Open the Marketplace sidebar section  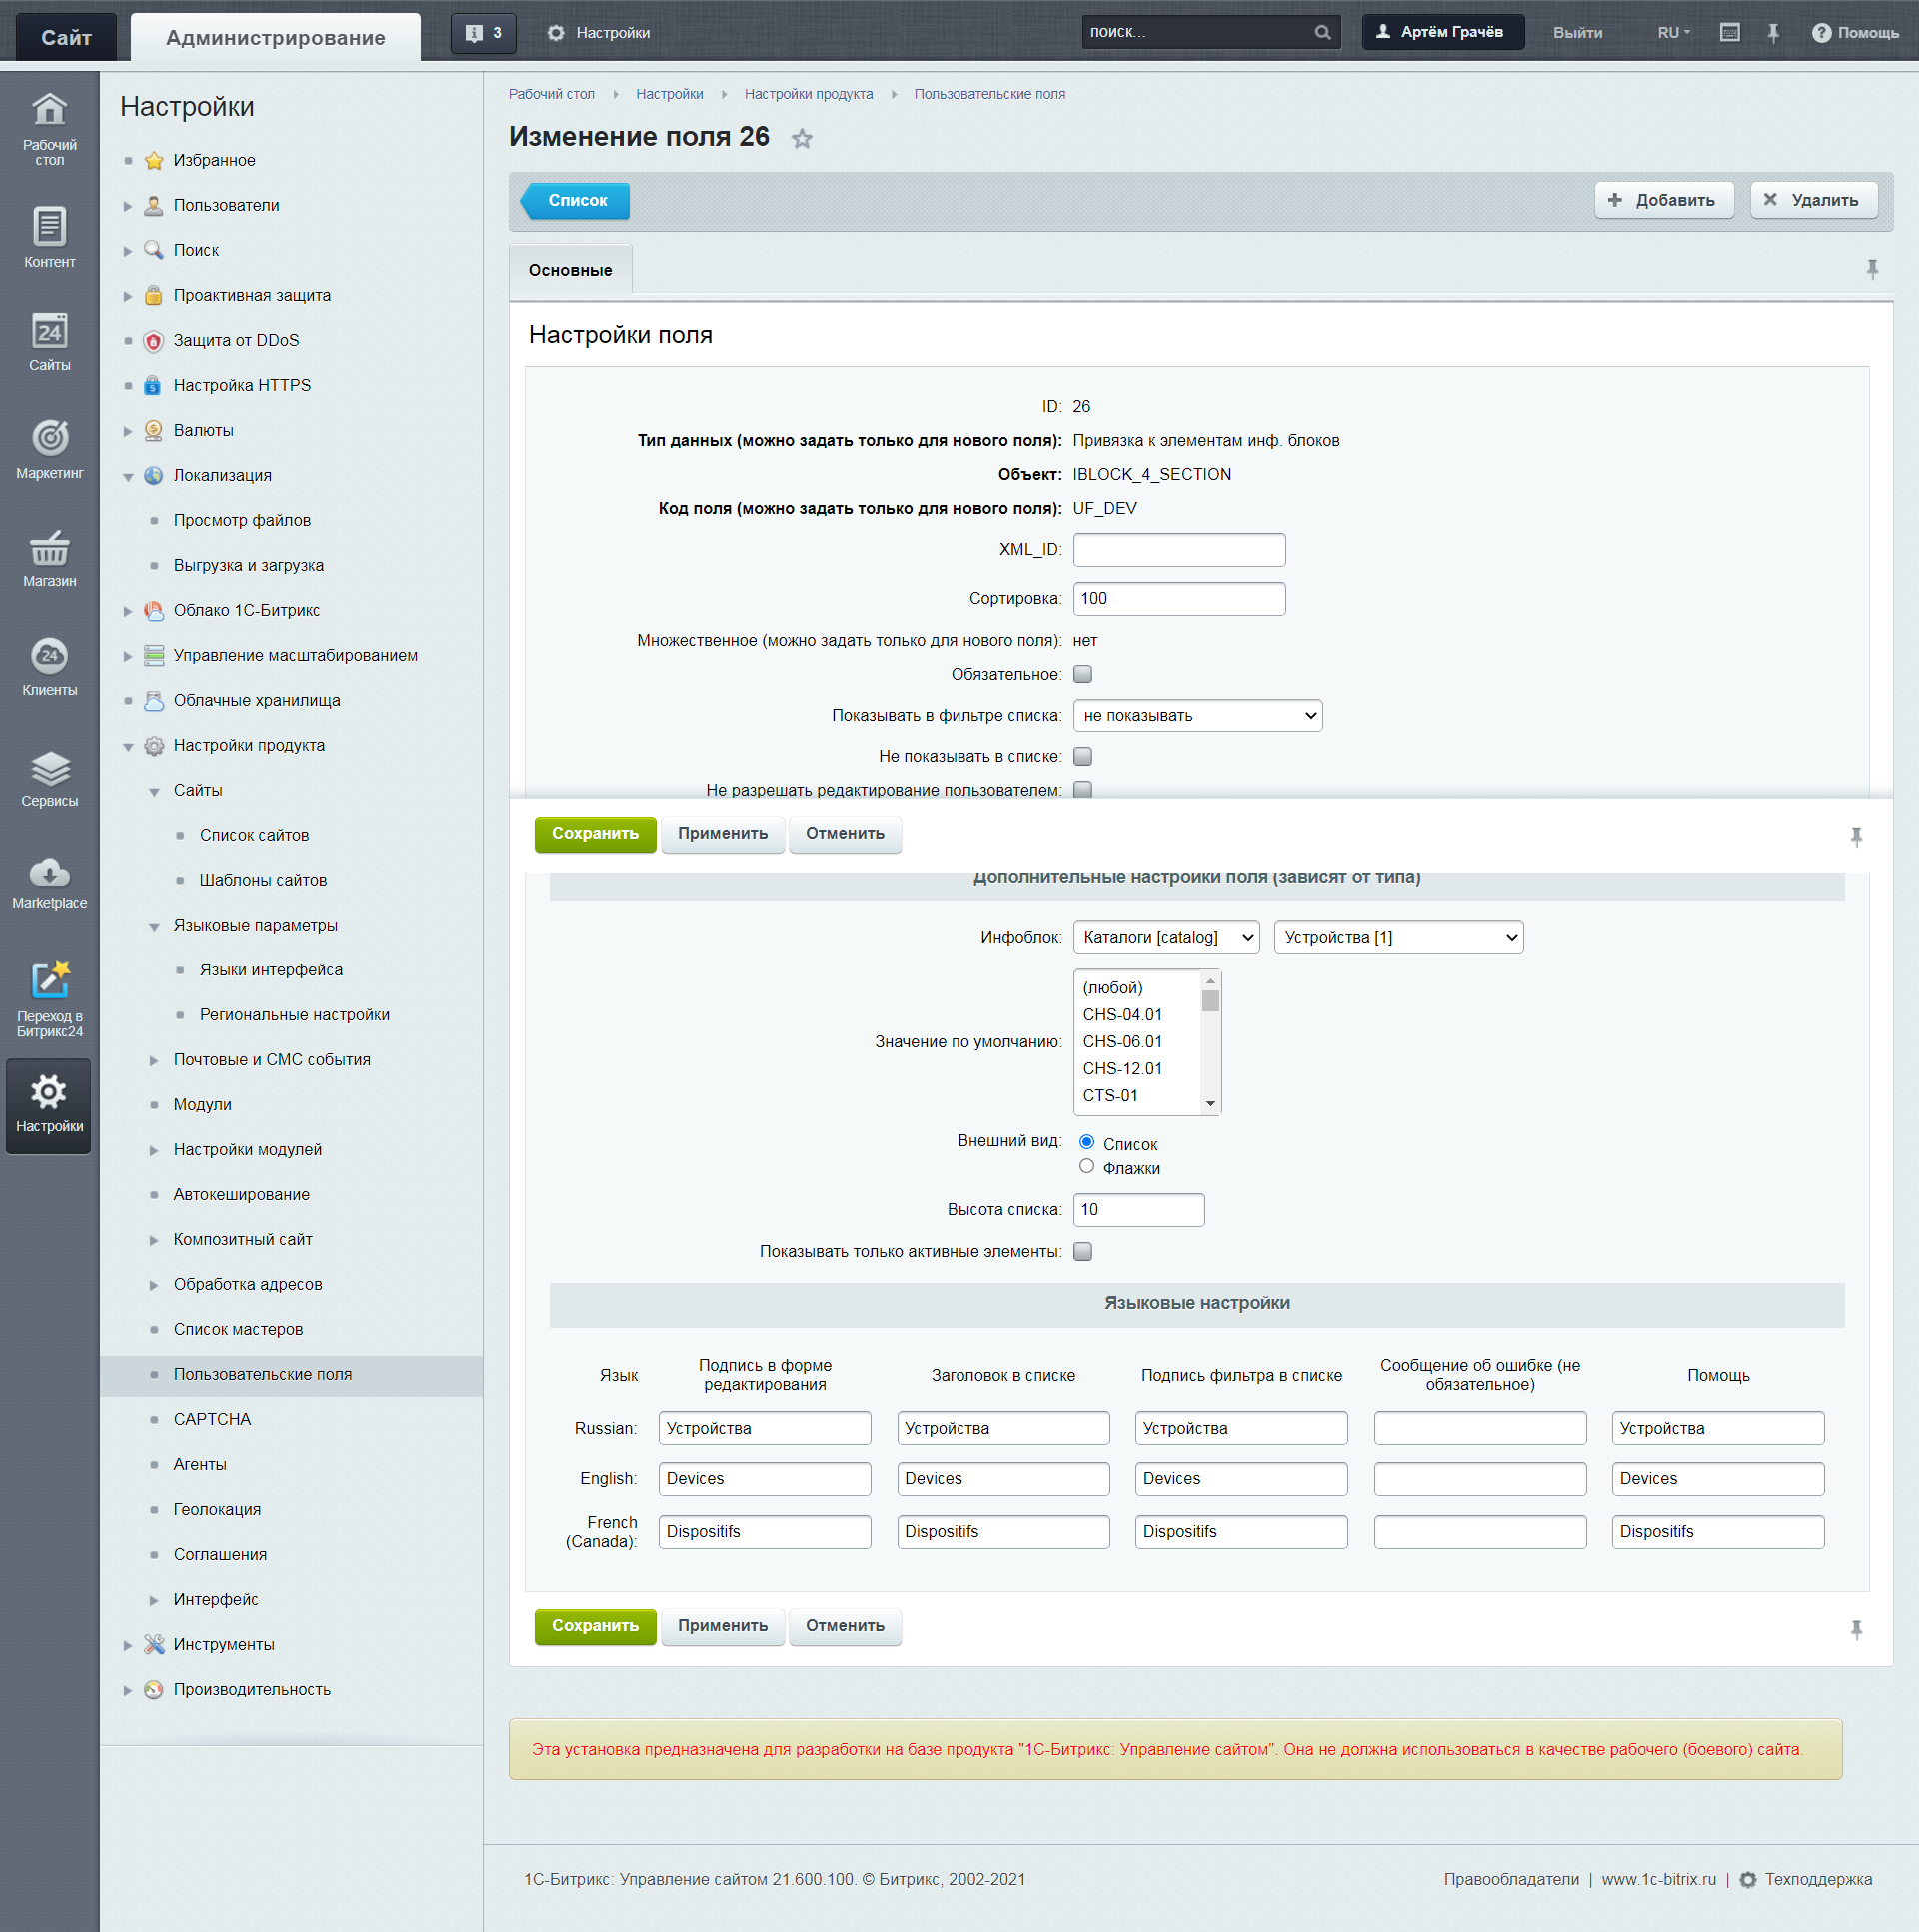pos(49,882)
